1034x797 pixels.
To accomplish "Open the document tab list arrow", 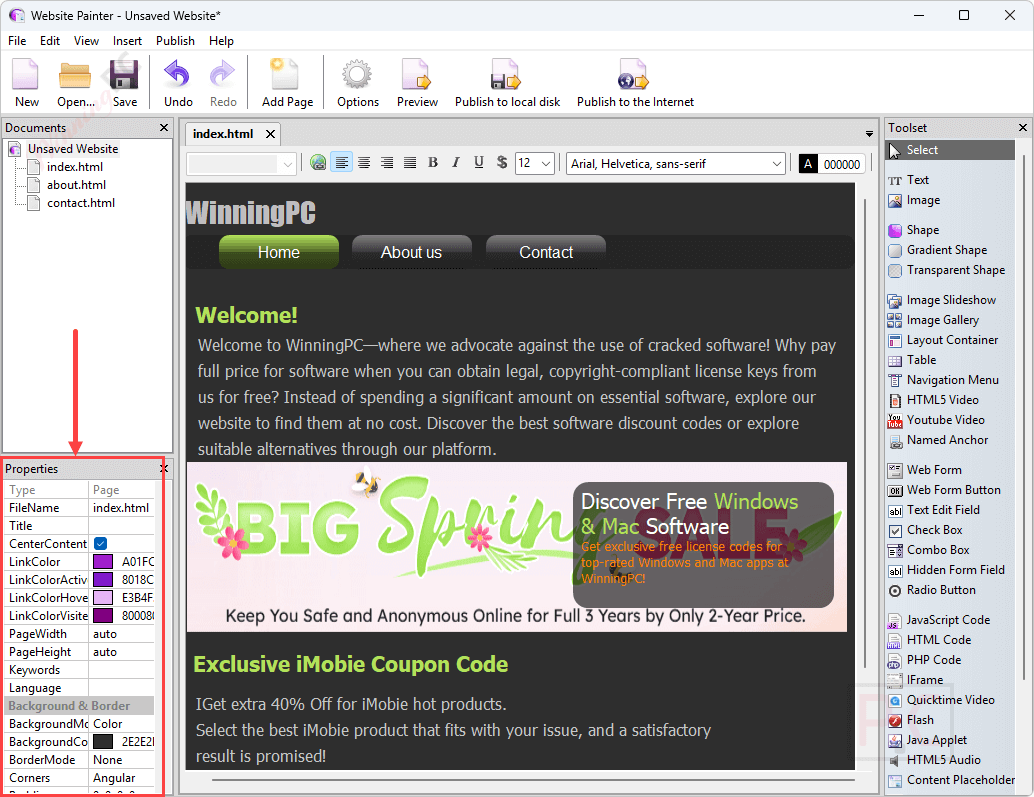I will tap(869, 134).
